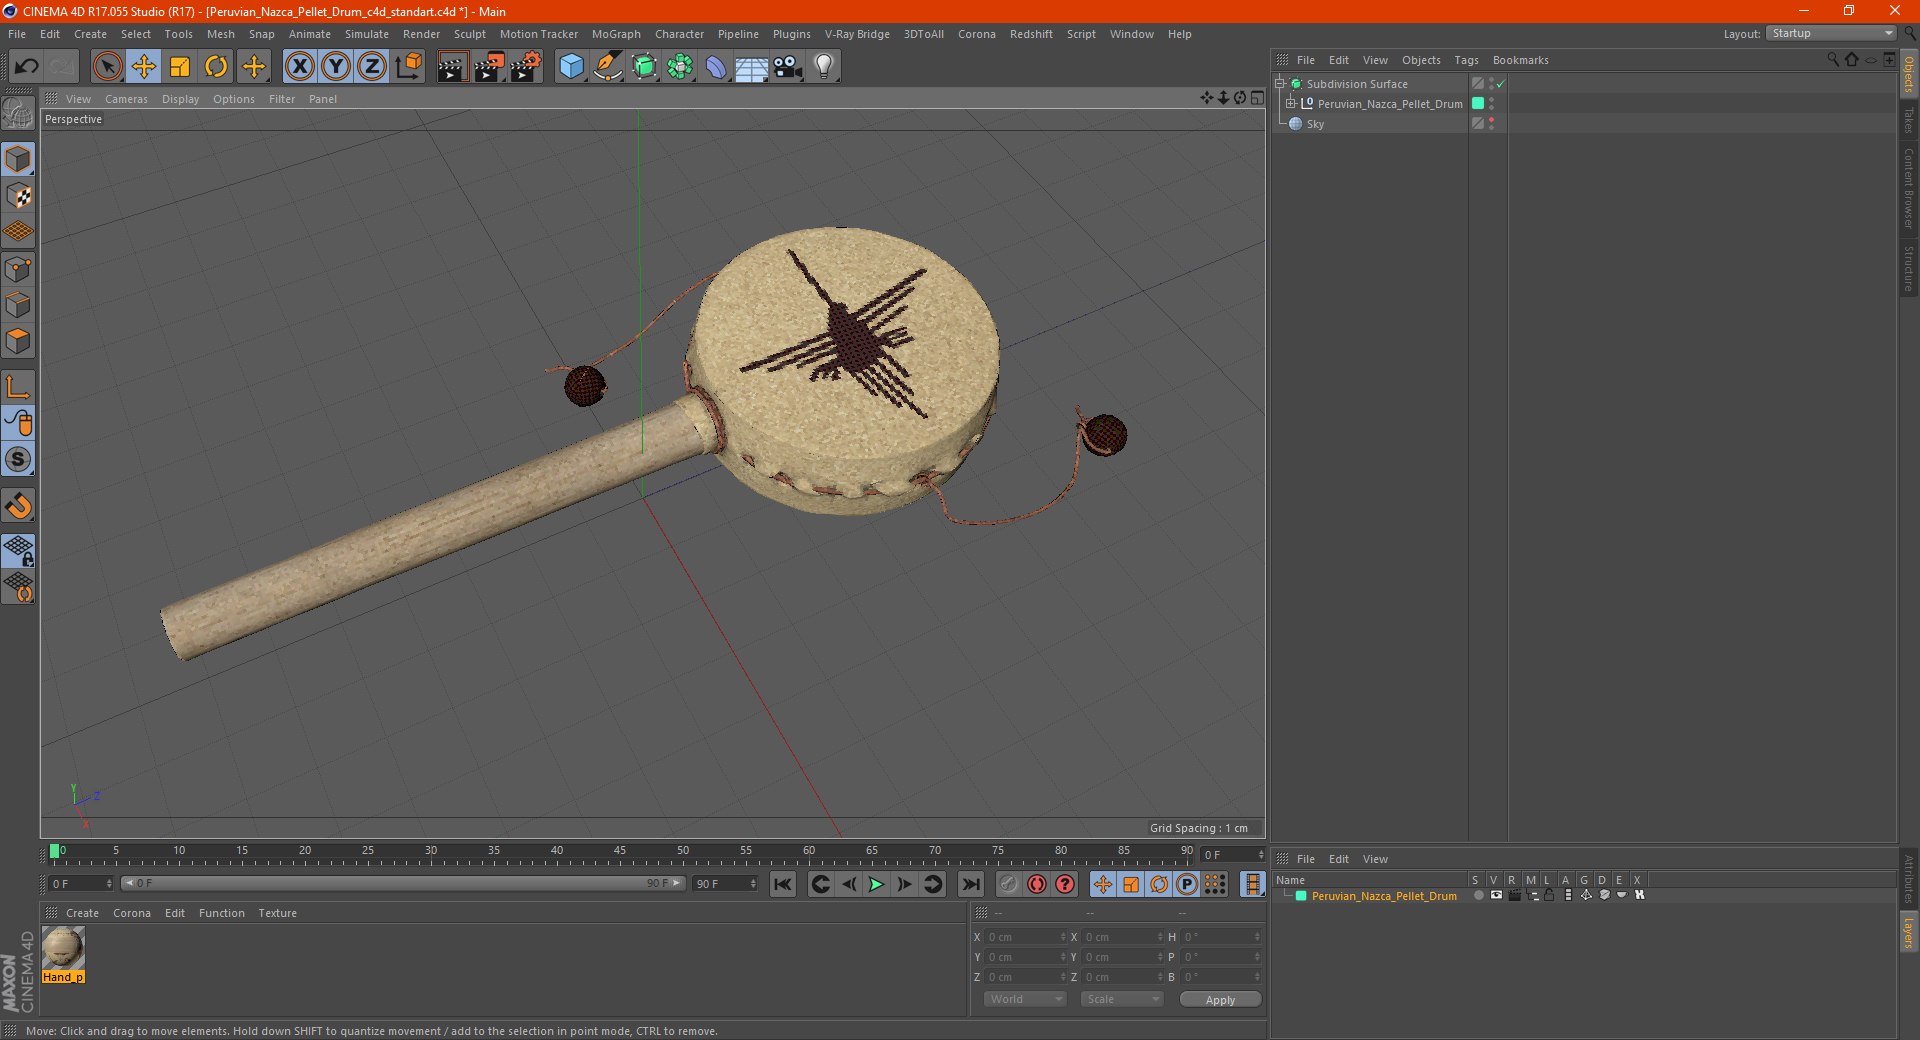Image resolution: width=1920 pixels, height=1040 pixels.
Task: Collapse the Subdivision Surface tree item
Action: (1280, 84)
